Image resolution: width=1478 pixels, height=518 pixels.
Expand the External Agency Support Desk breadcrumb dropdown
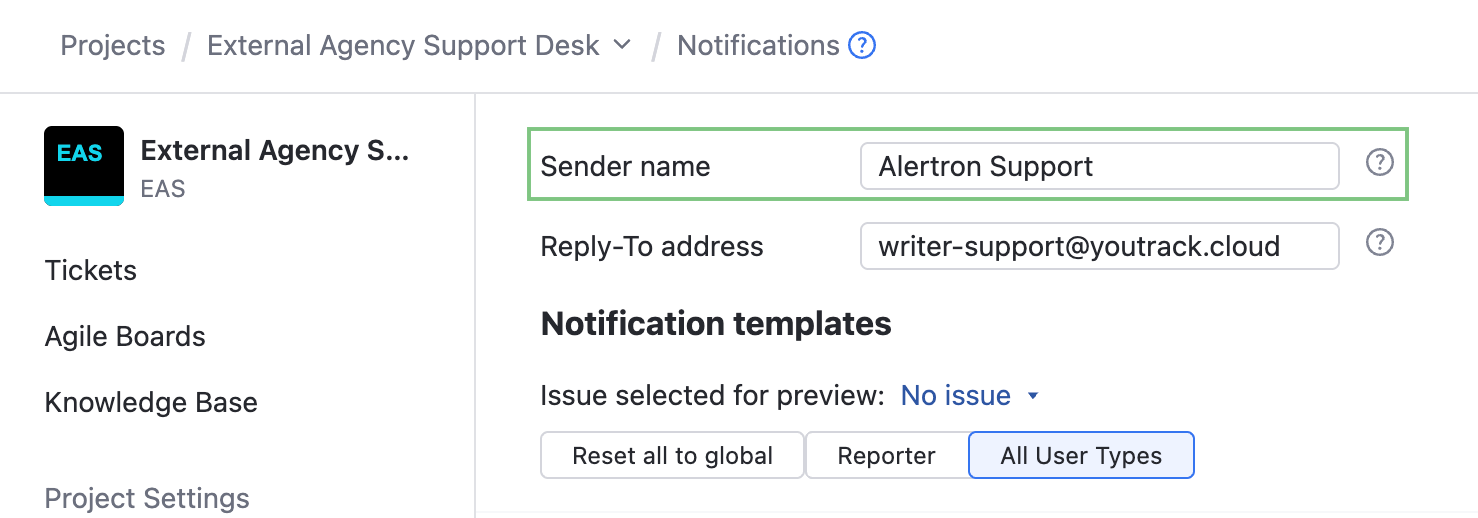(x=622, y=45)
